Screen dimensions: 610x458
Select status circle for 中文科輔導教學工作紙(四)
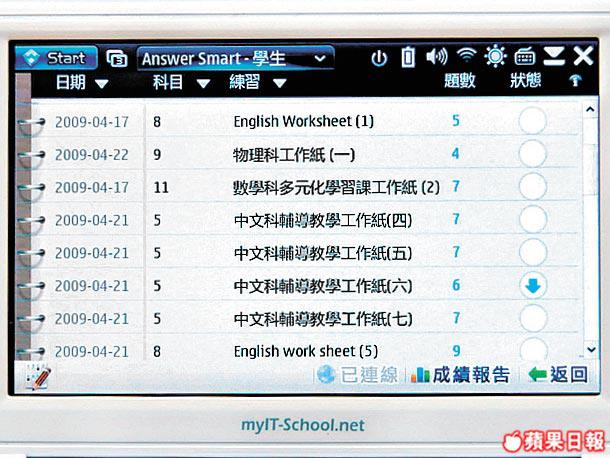point(533,219)
